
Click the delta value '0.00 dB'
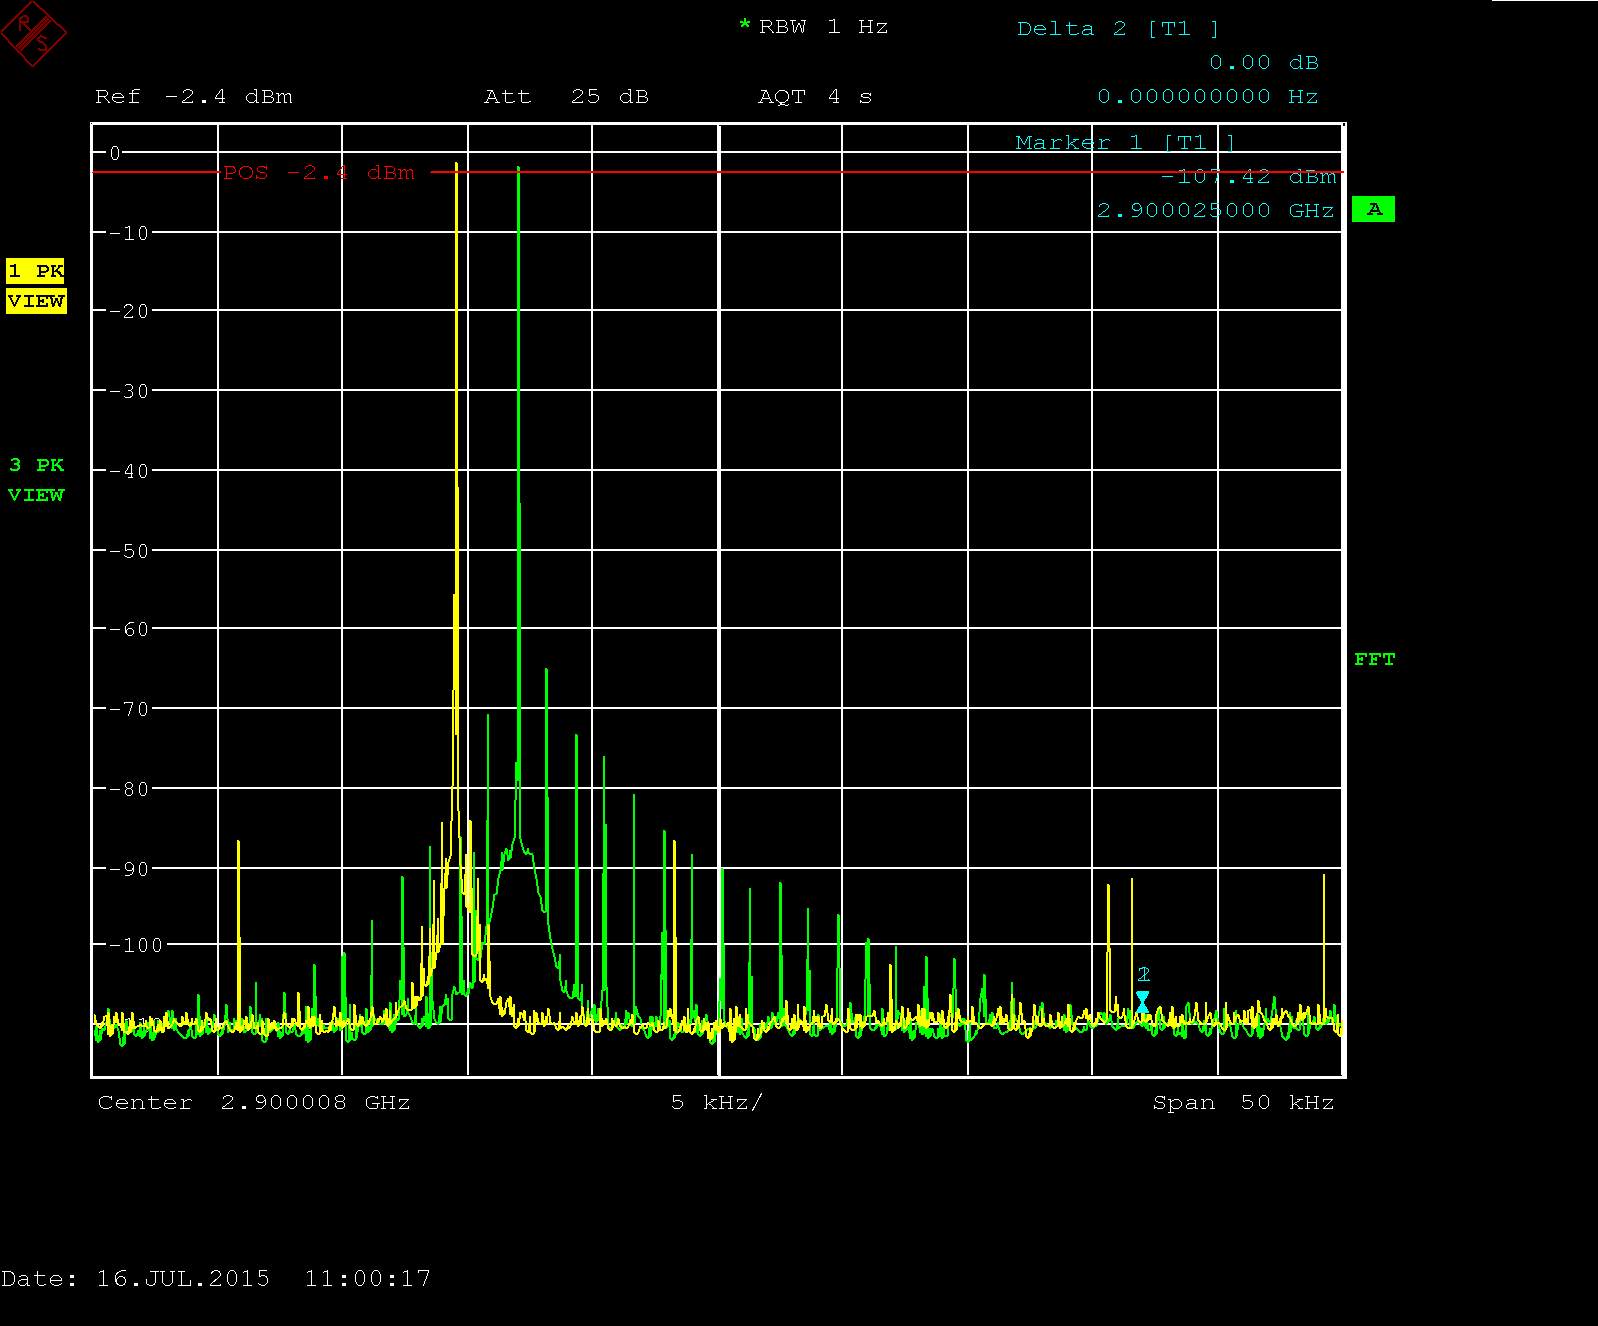pos(1264,63)
